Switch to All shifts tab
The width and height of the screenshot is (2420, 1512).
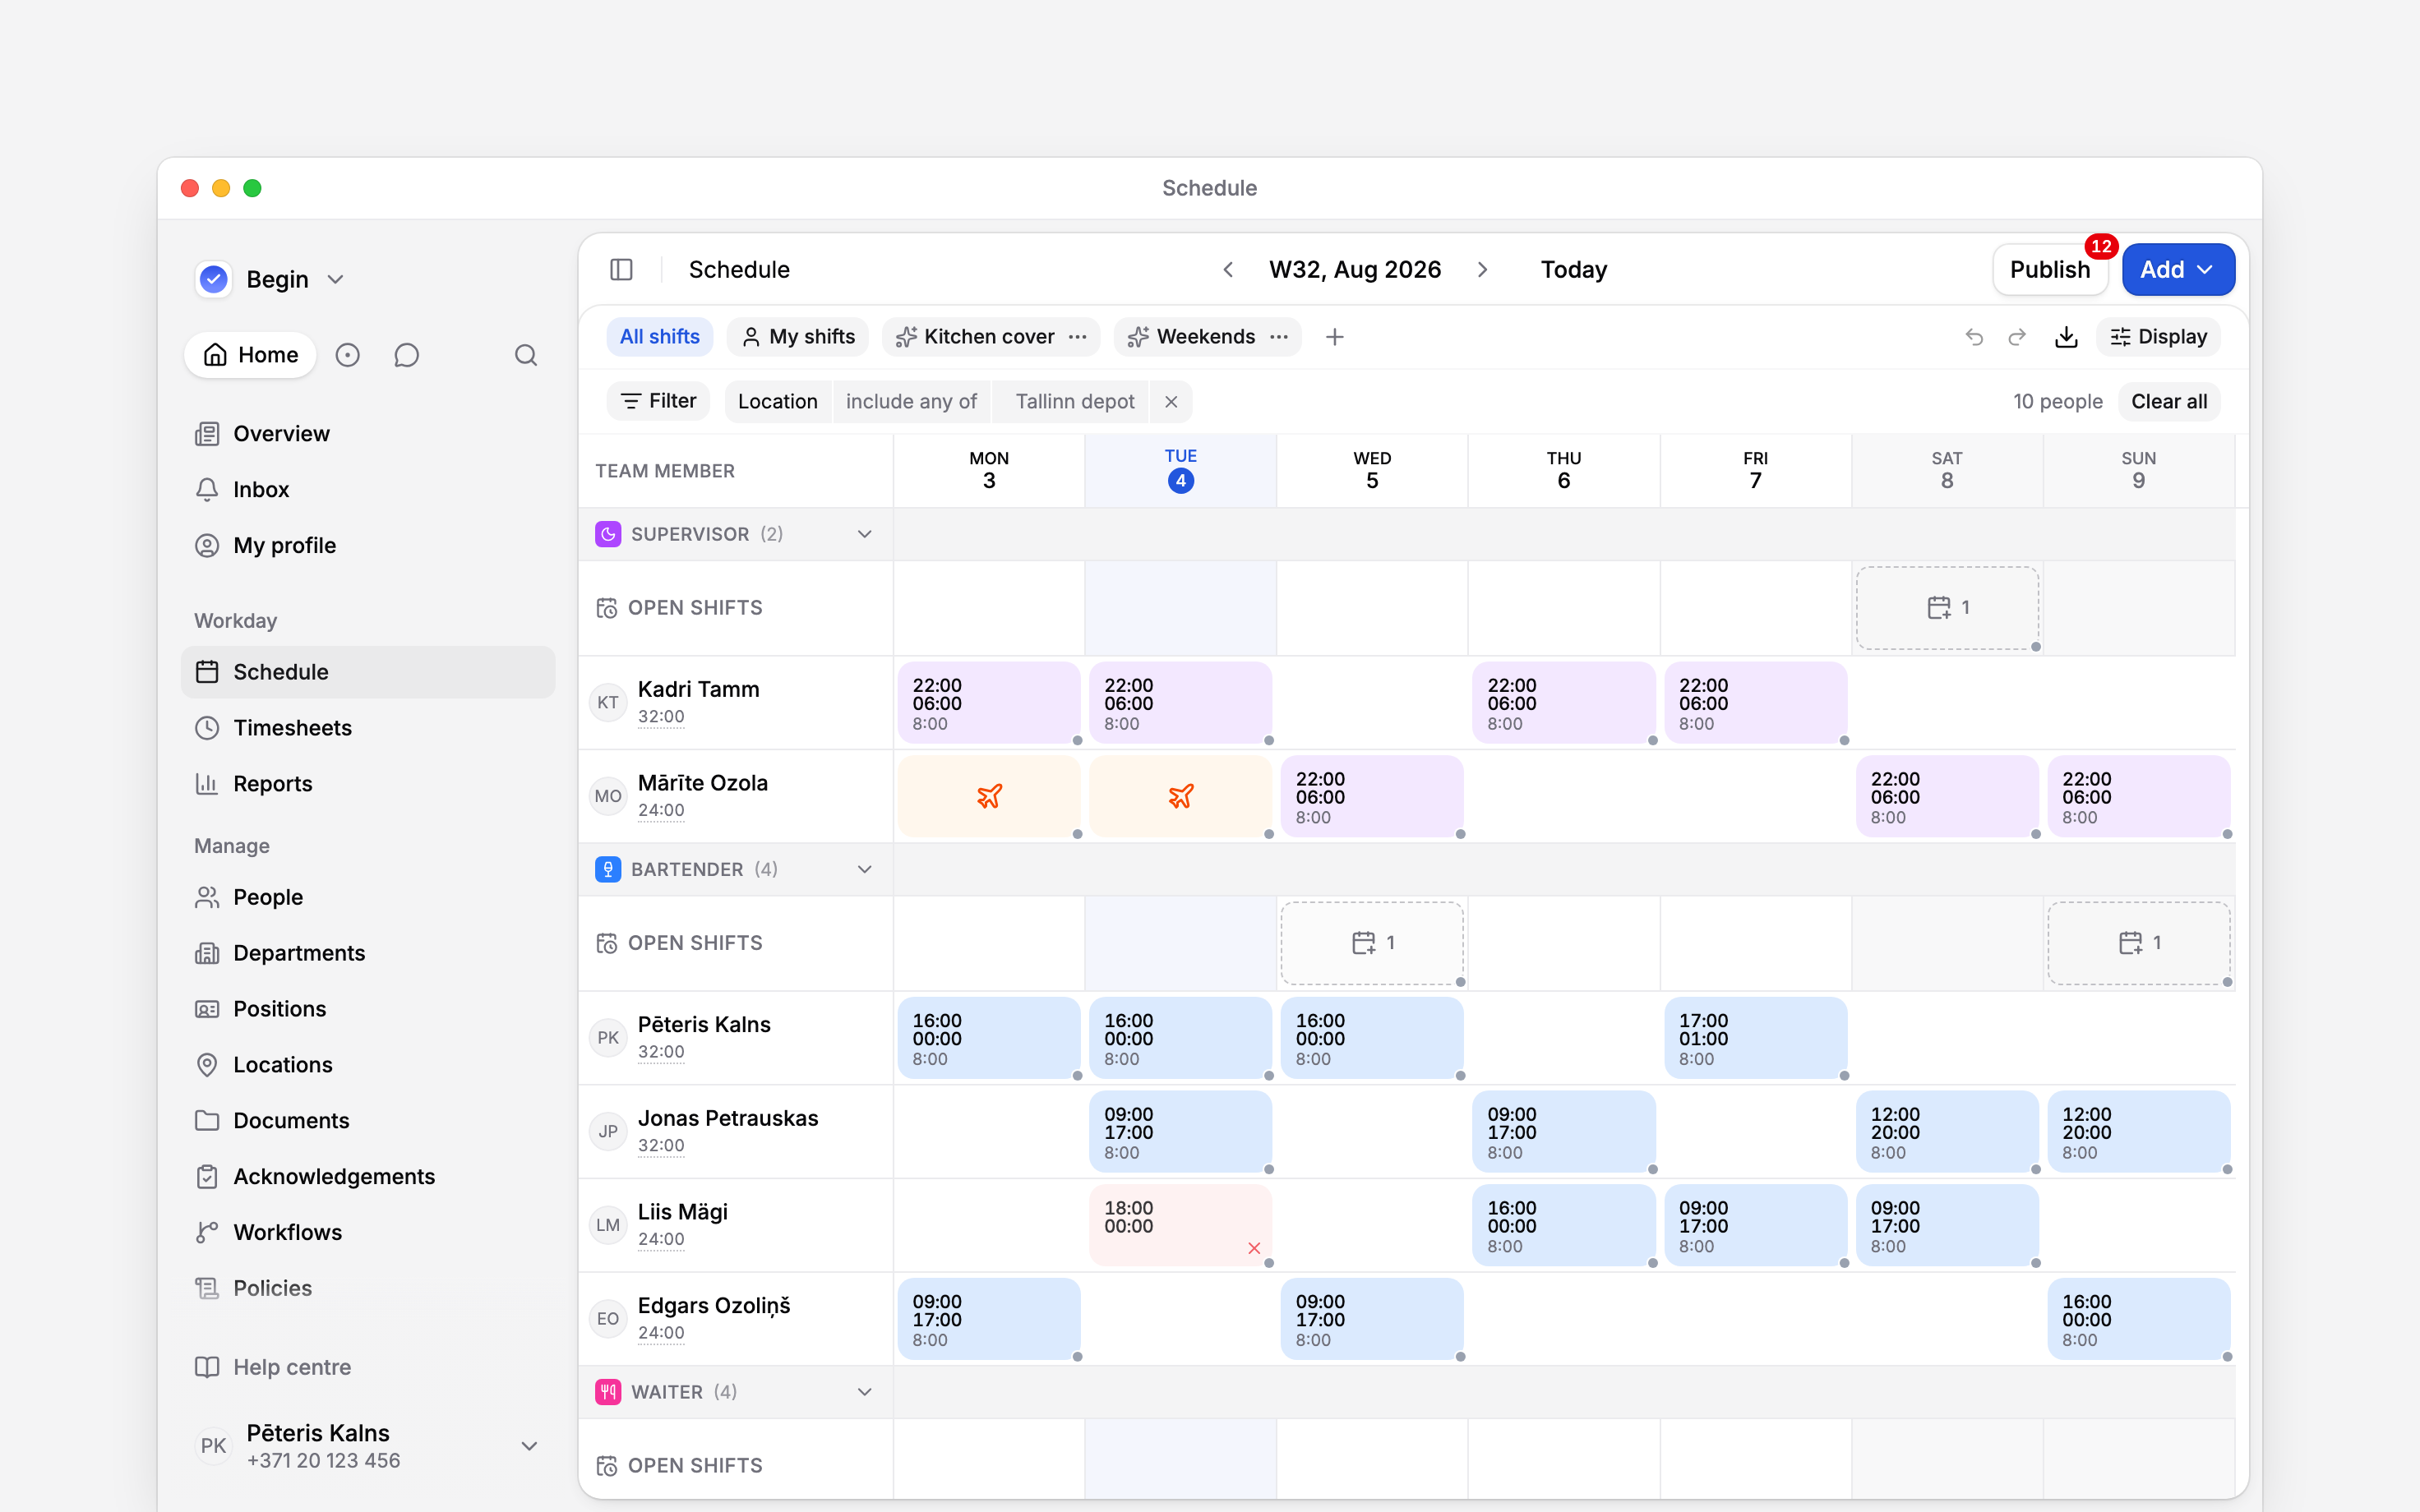click(x=659, y=337)
